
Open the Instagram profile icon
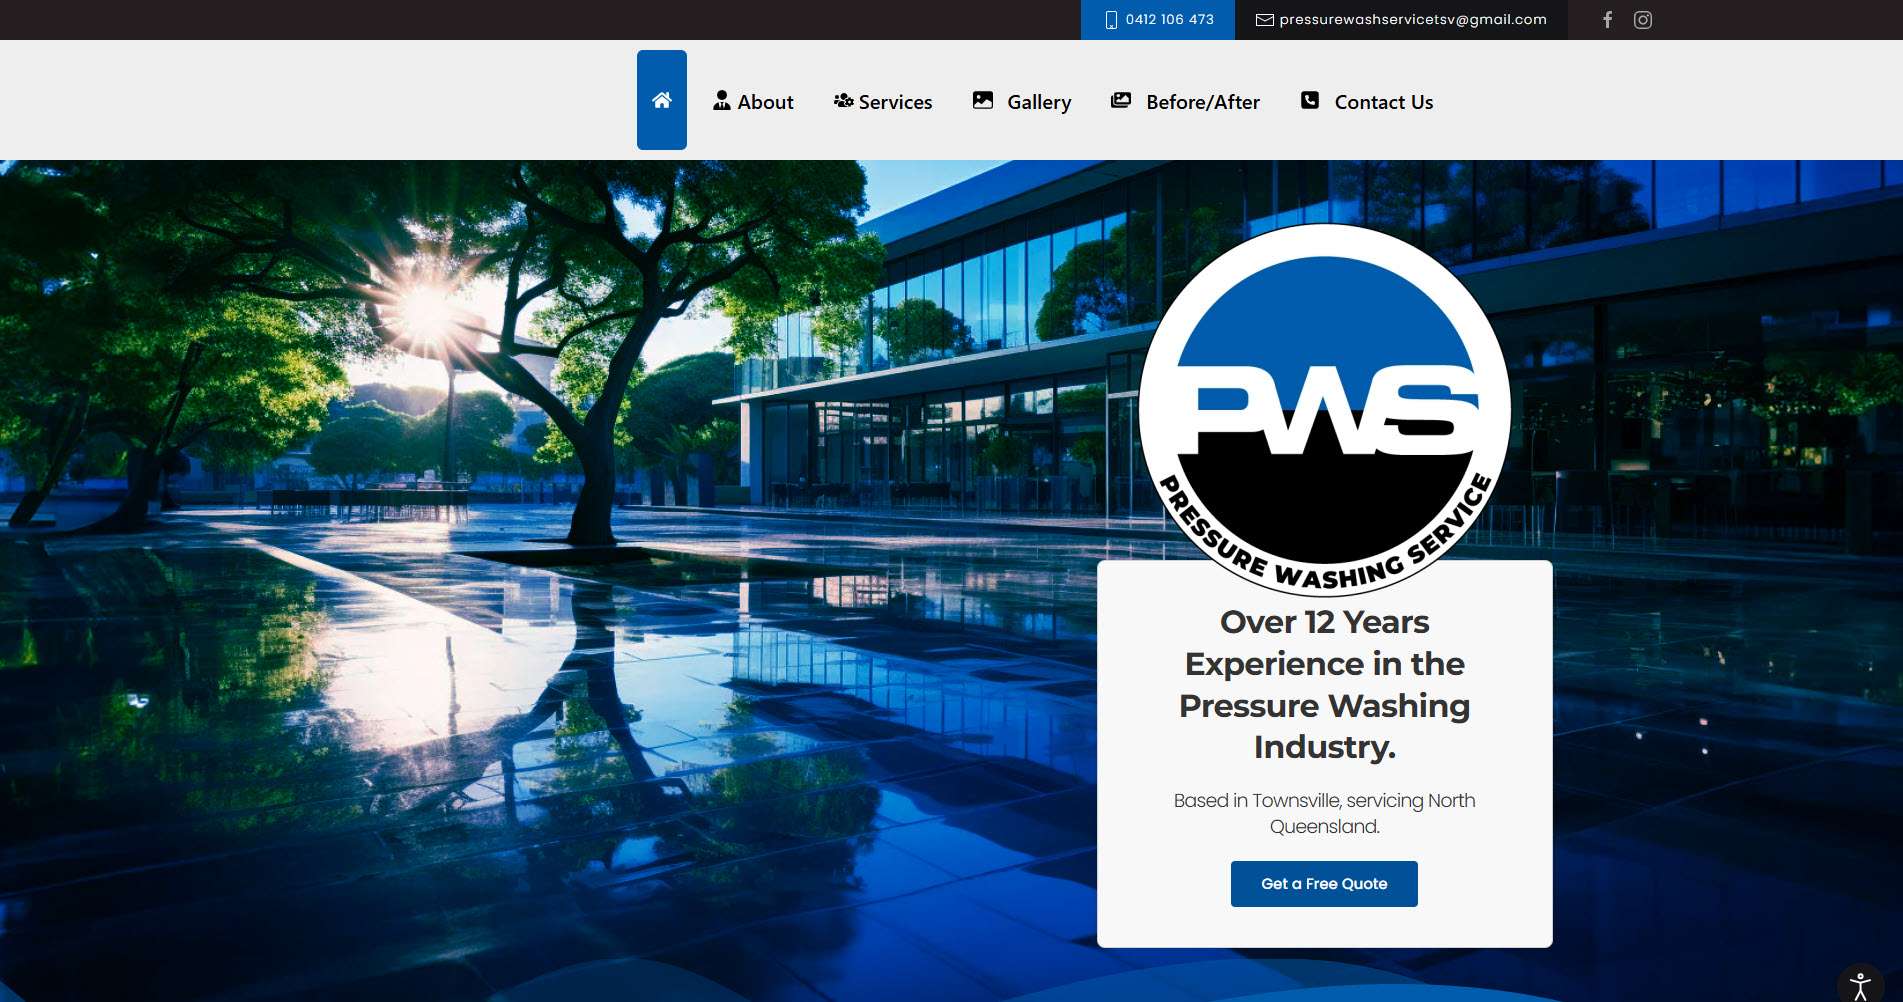pos(1642,20)
